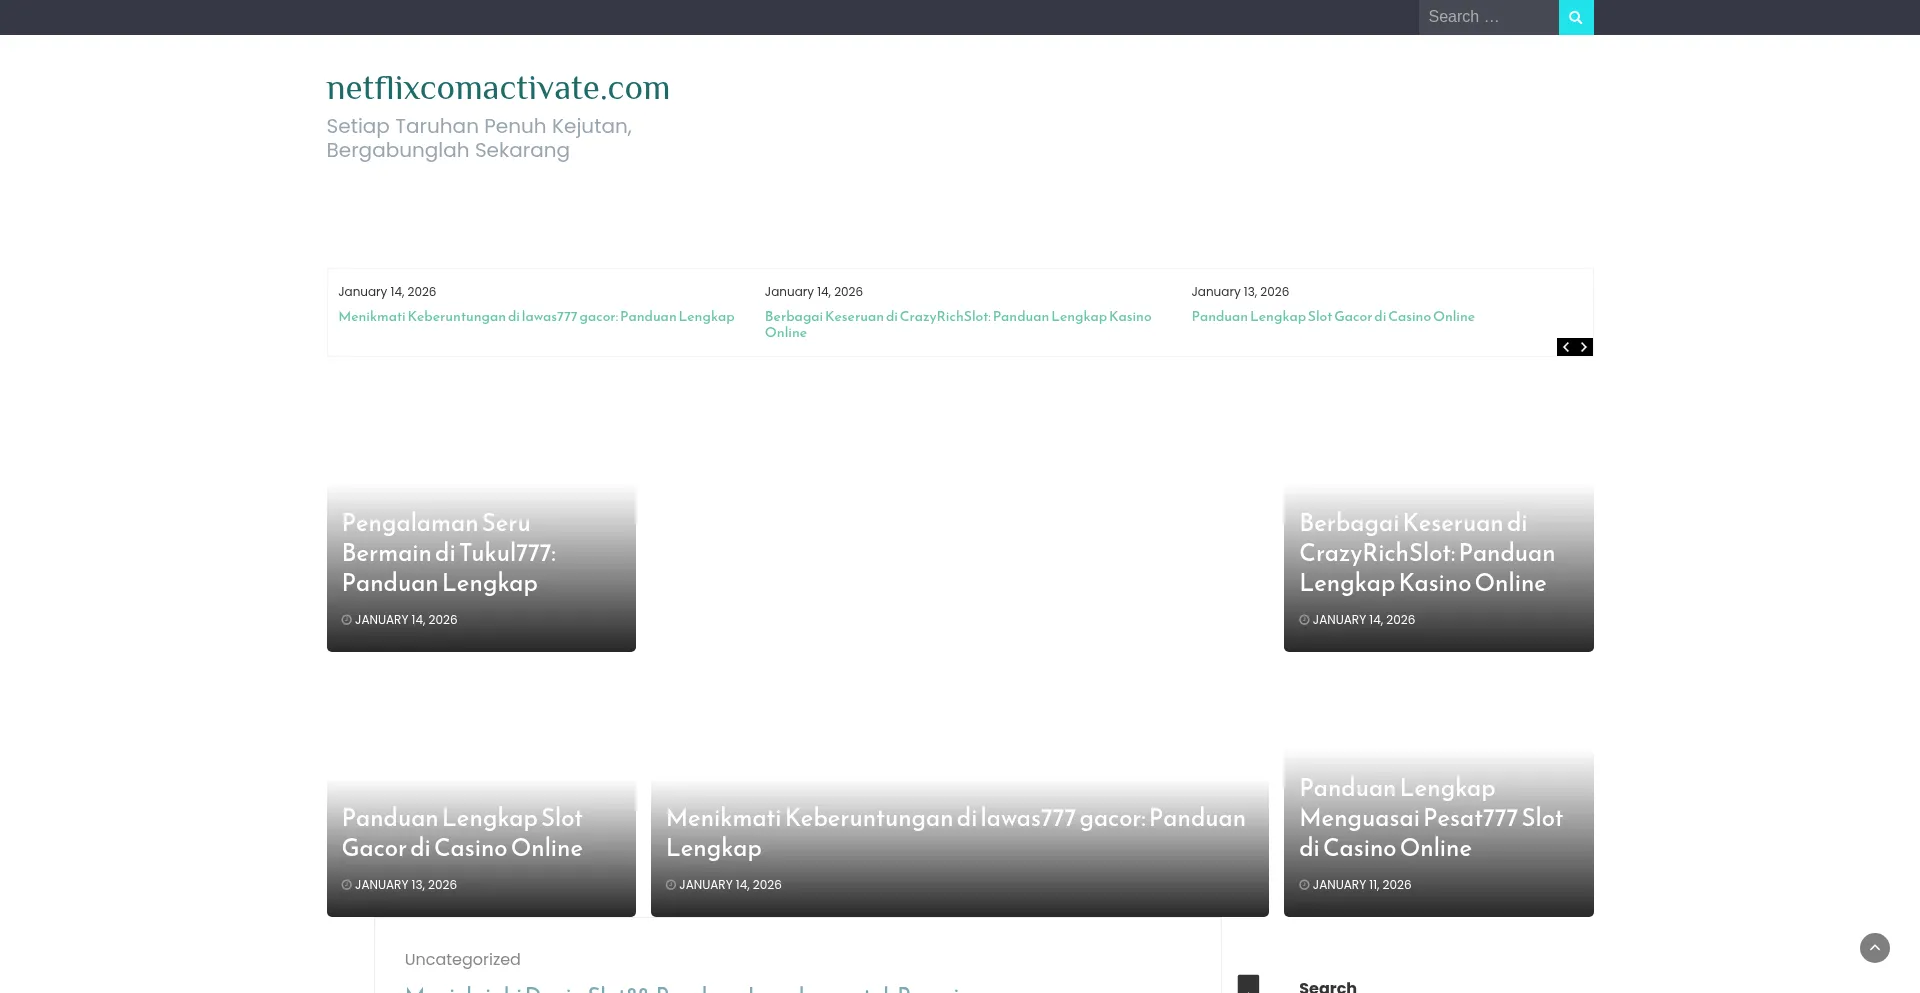
Task: Open featured card Pengalaman Seru Bermain di Tukul777
Action: point(448,553)
